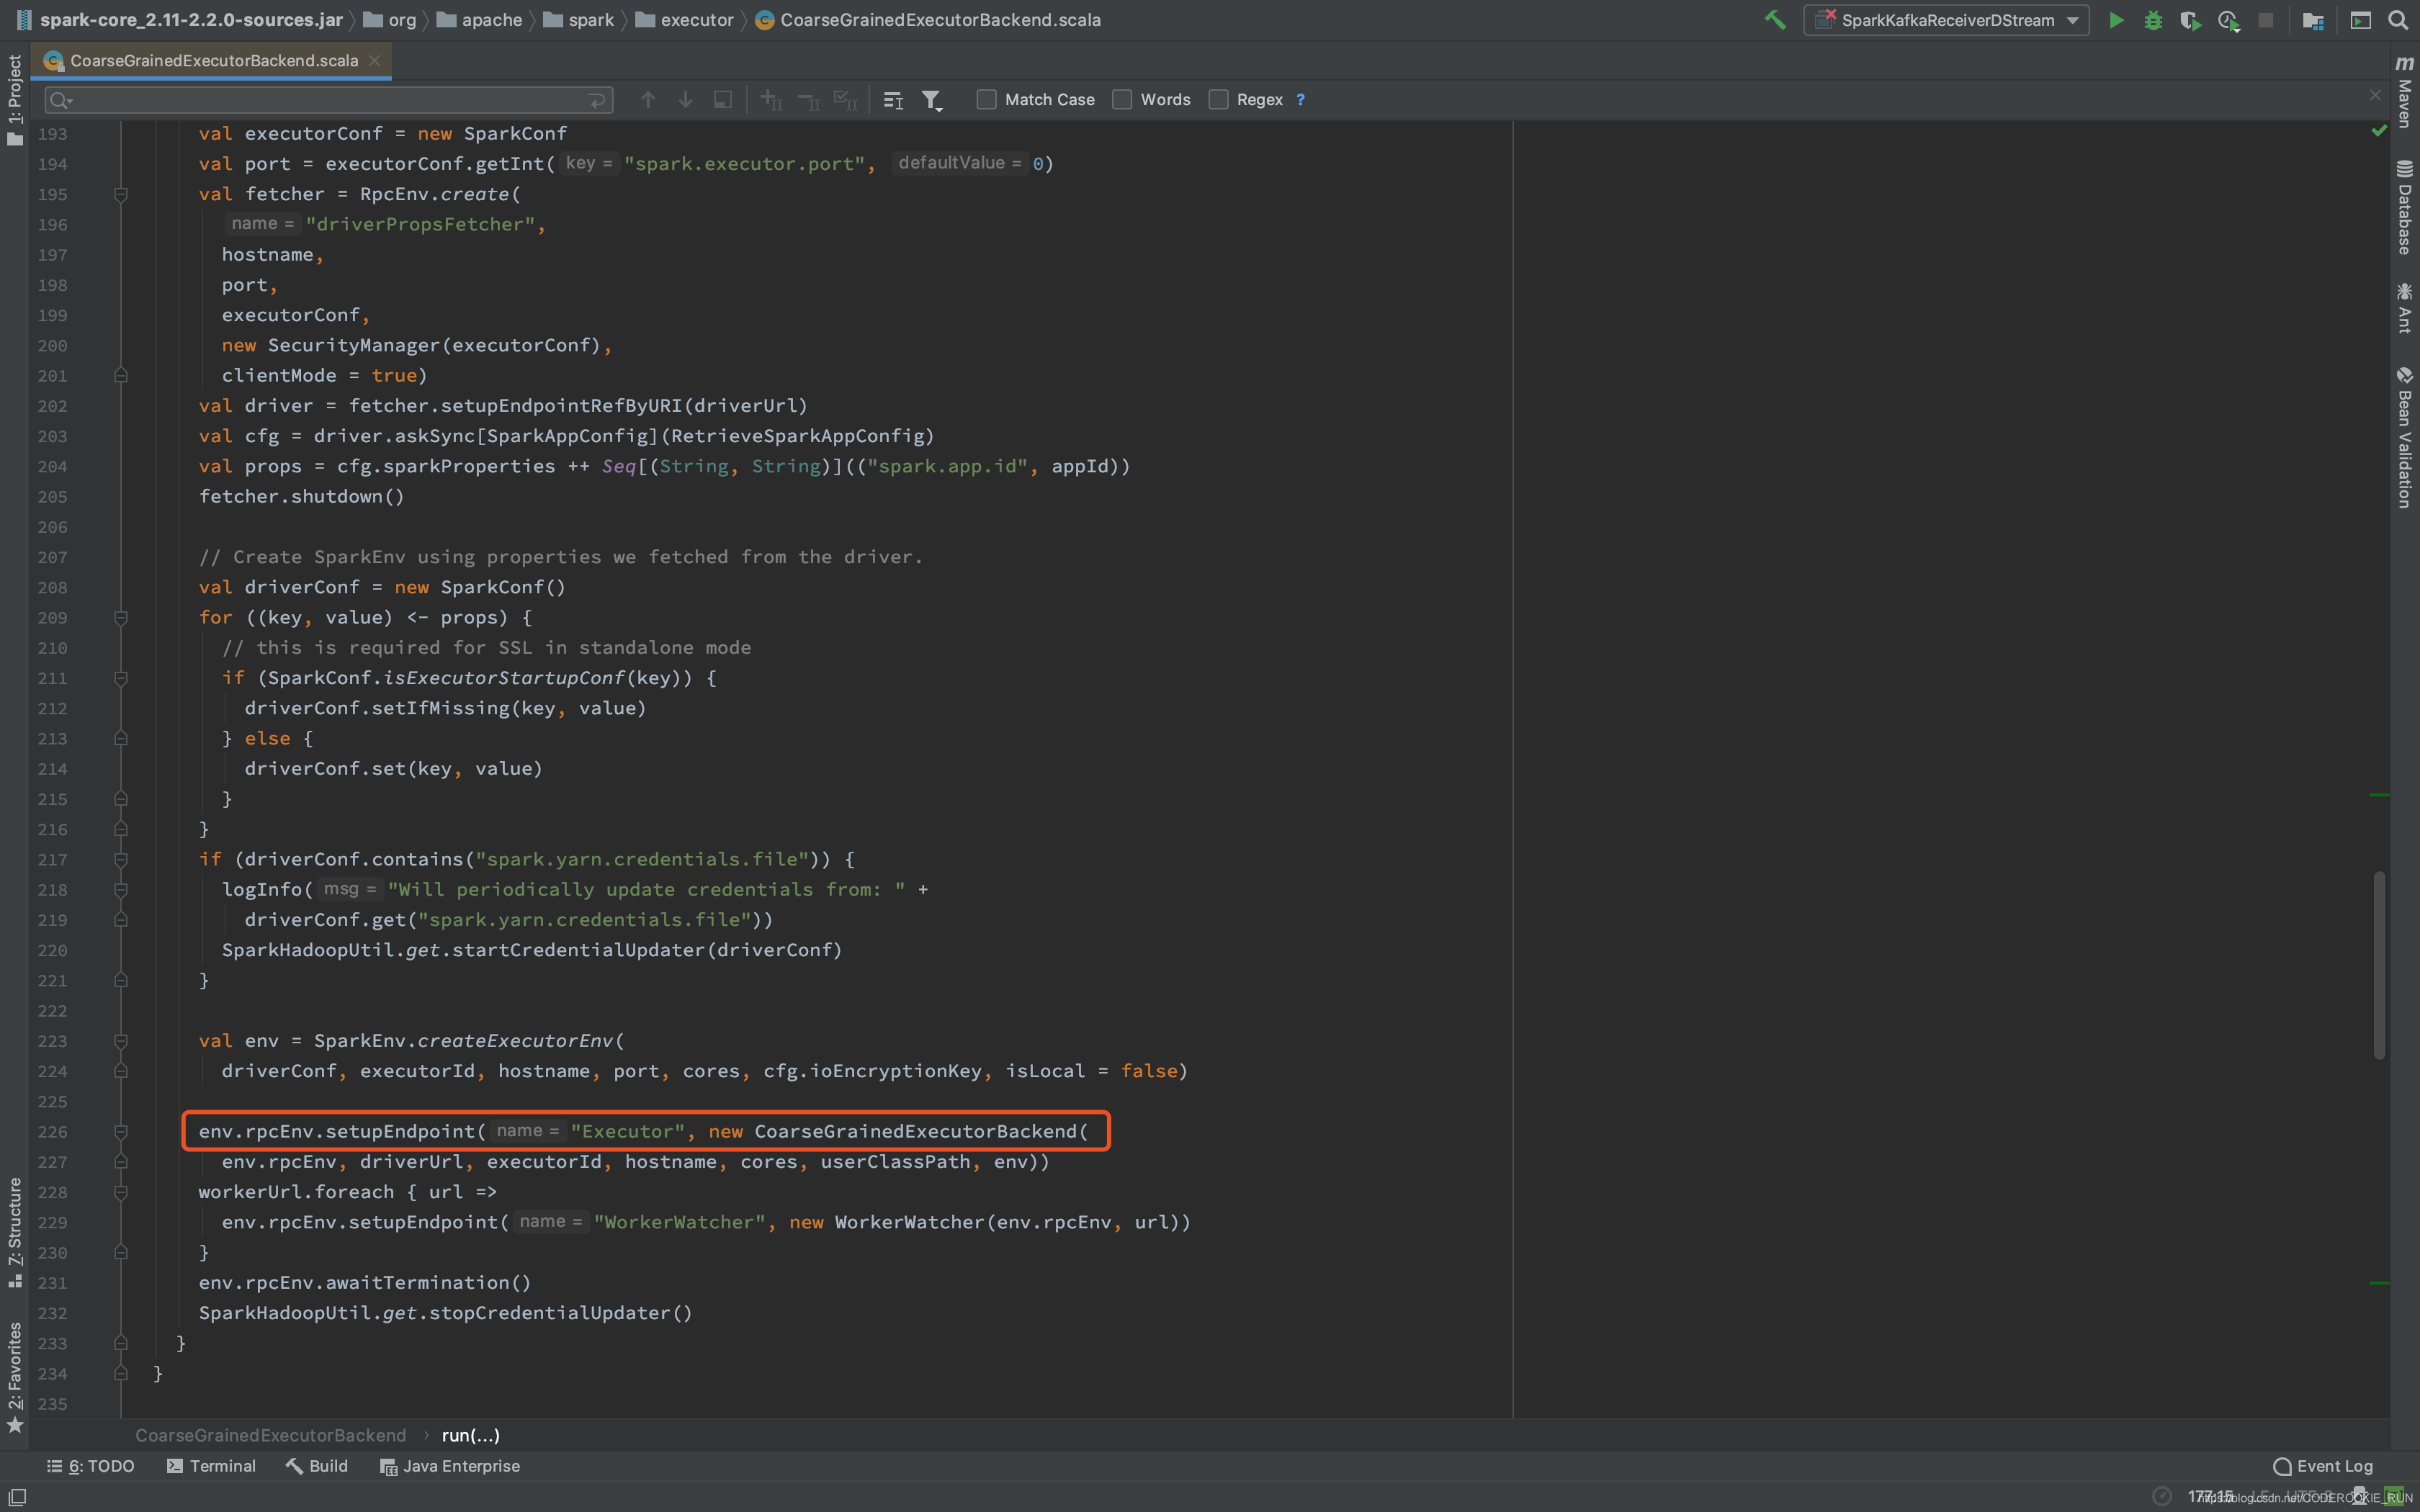The width and height of the screenshot is (2420, 1512).
Task: Run the current configuration with green play
Action: tap(2116, 20)
